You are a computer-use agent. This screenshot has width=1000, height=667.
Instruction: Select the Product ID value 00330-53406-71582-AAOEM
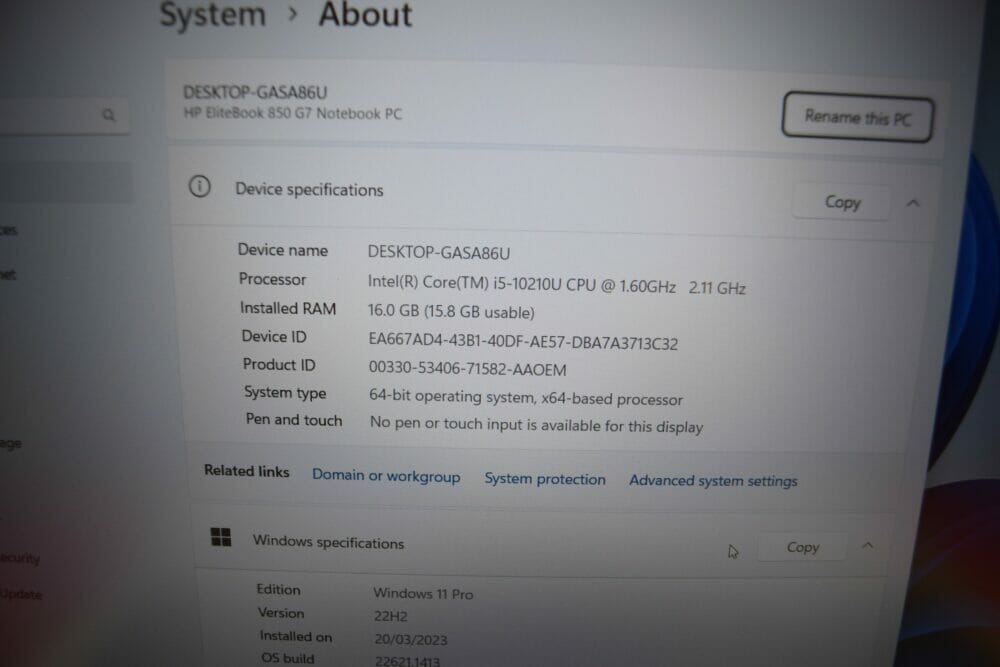(467, 369)
